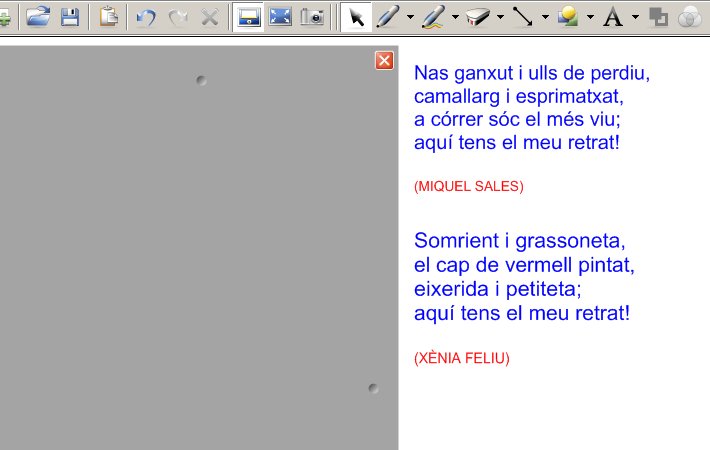Open the screen capture camera tool
Image resolution: width=710 pixels, height=450 pixels.
click(x=312, y=17)
